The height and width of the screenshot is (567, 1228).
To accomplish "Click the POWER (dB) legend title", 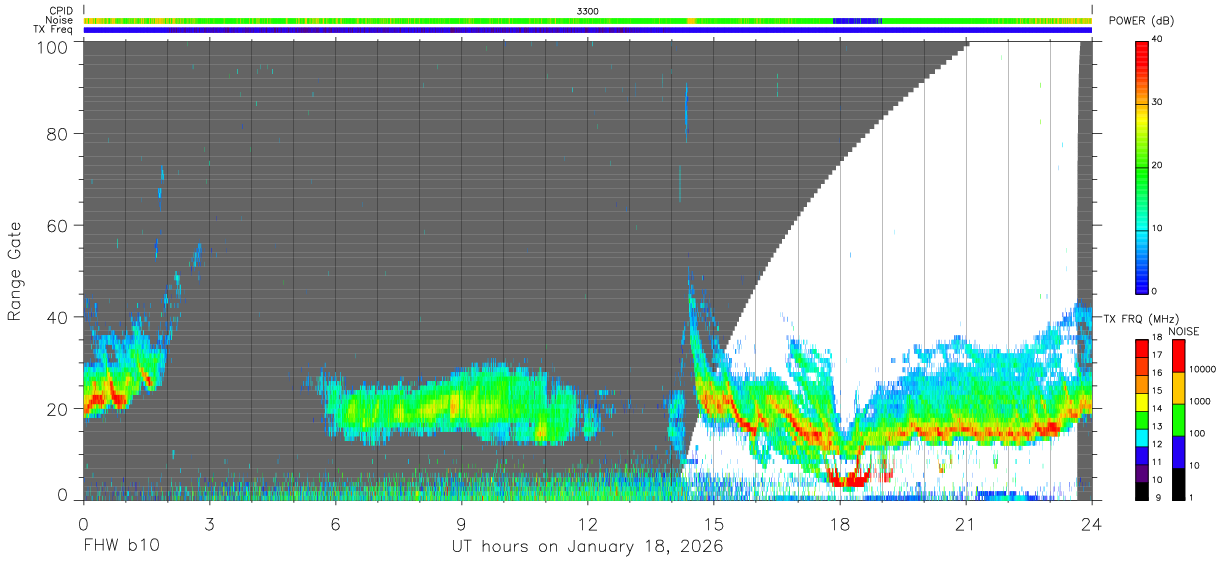I will [1141, 21].
